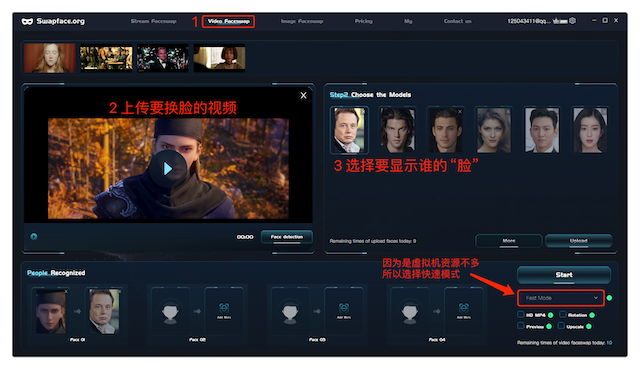
Task: Add a target face to Face 04
Action: point(463,311)
